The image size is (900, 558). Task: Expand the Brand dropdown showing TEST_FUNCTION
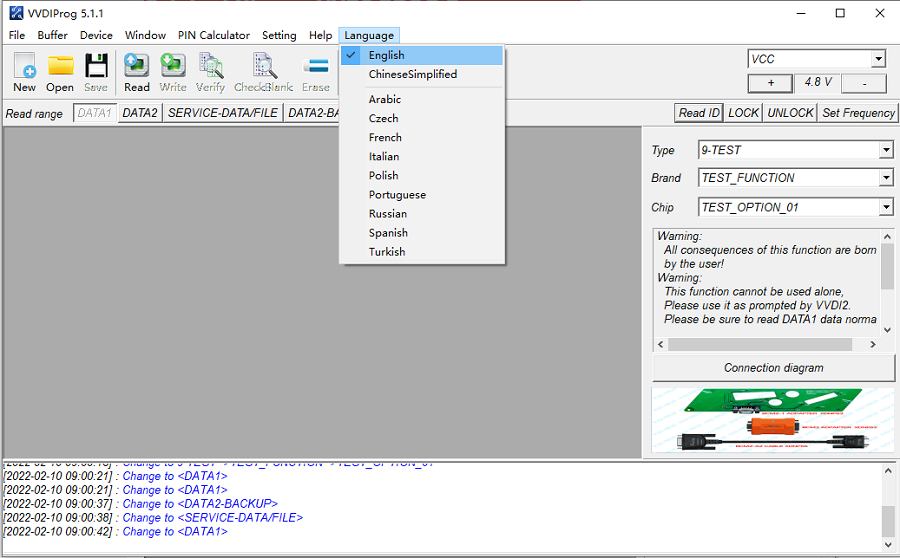[885, 178]
